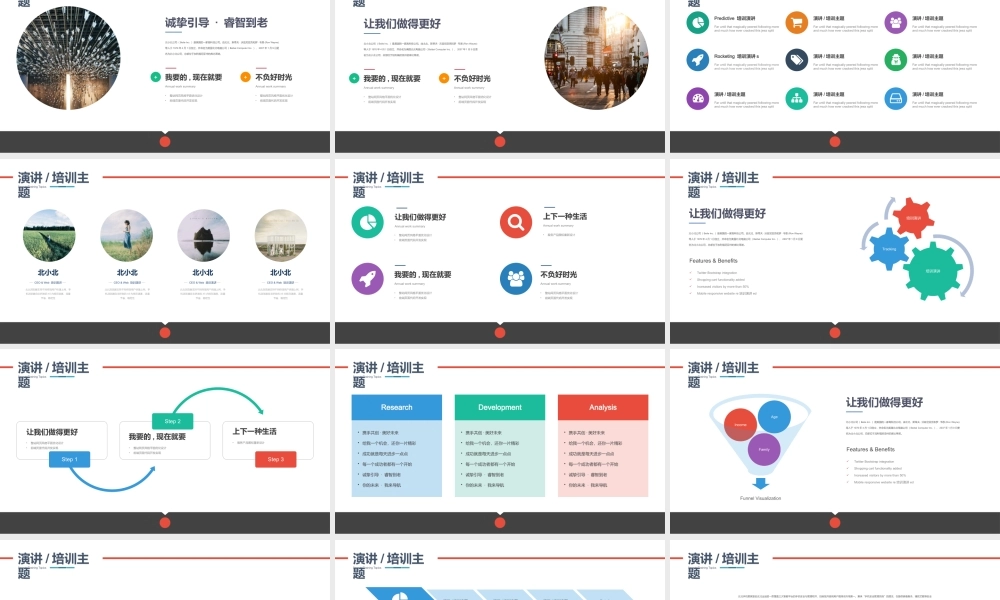
Task: Click the red Step 3 button
Action: coord(276,459)
